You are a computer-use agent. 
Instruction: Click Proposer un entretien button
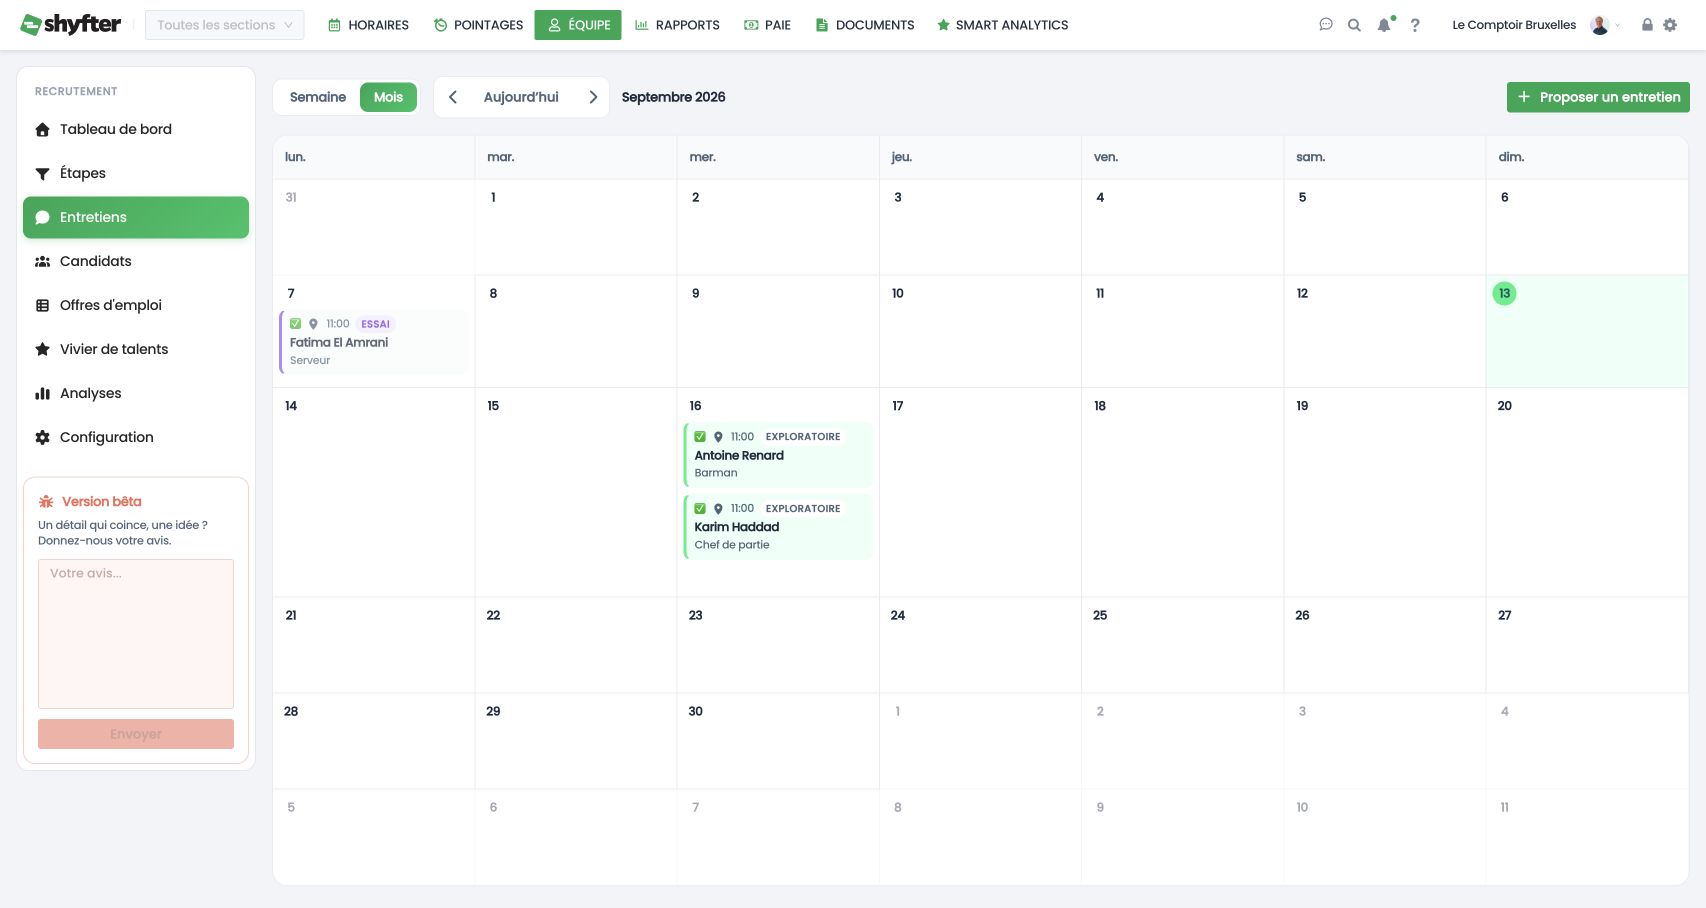click(1598, 97)
